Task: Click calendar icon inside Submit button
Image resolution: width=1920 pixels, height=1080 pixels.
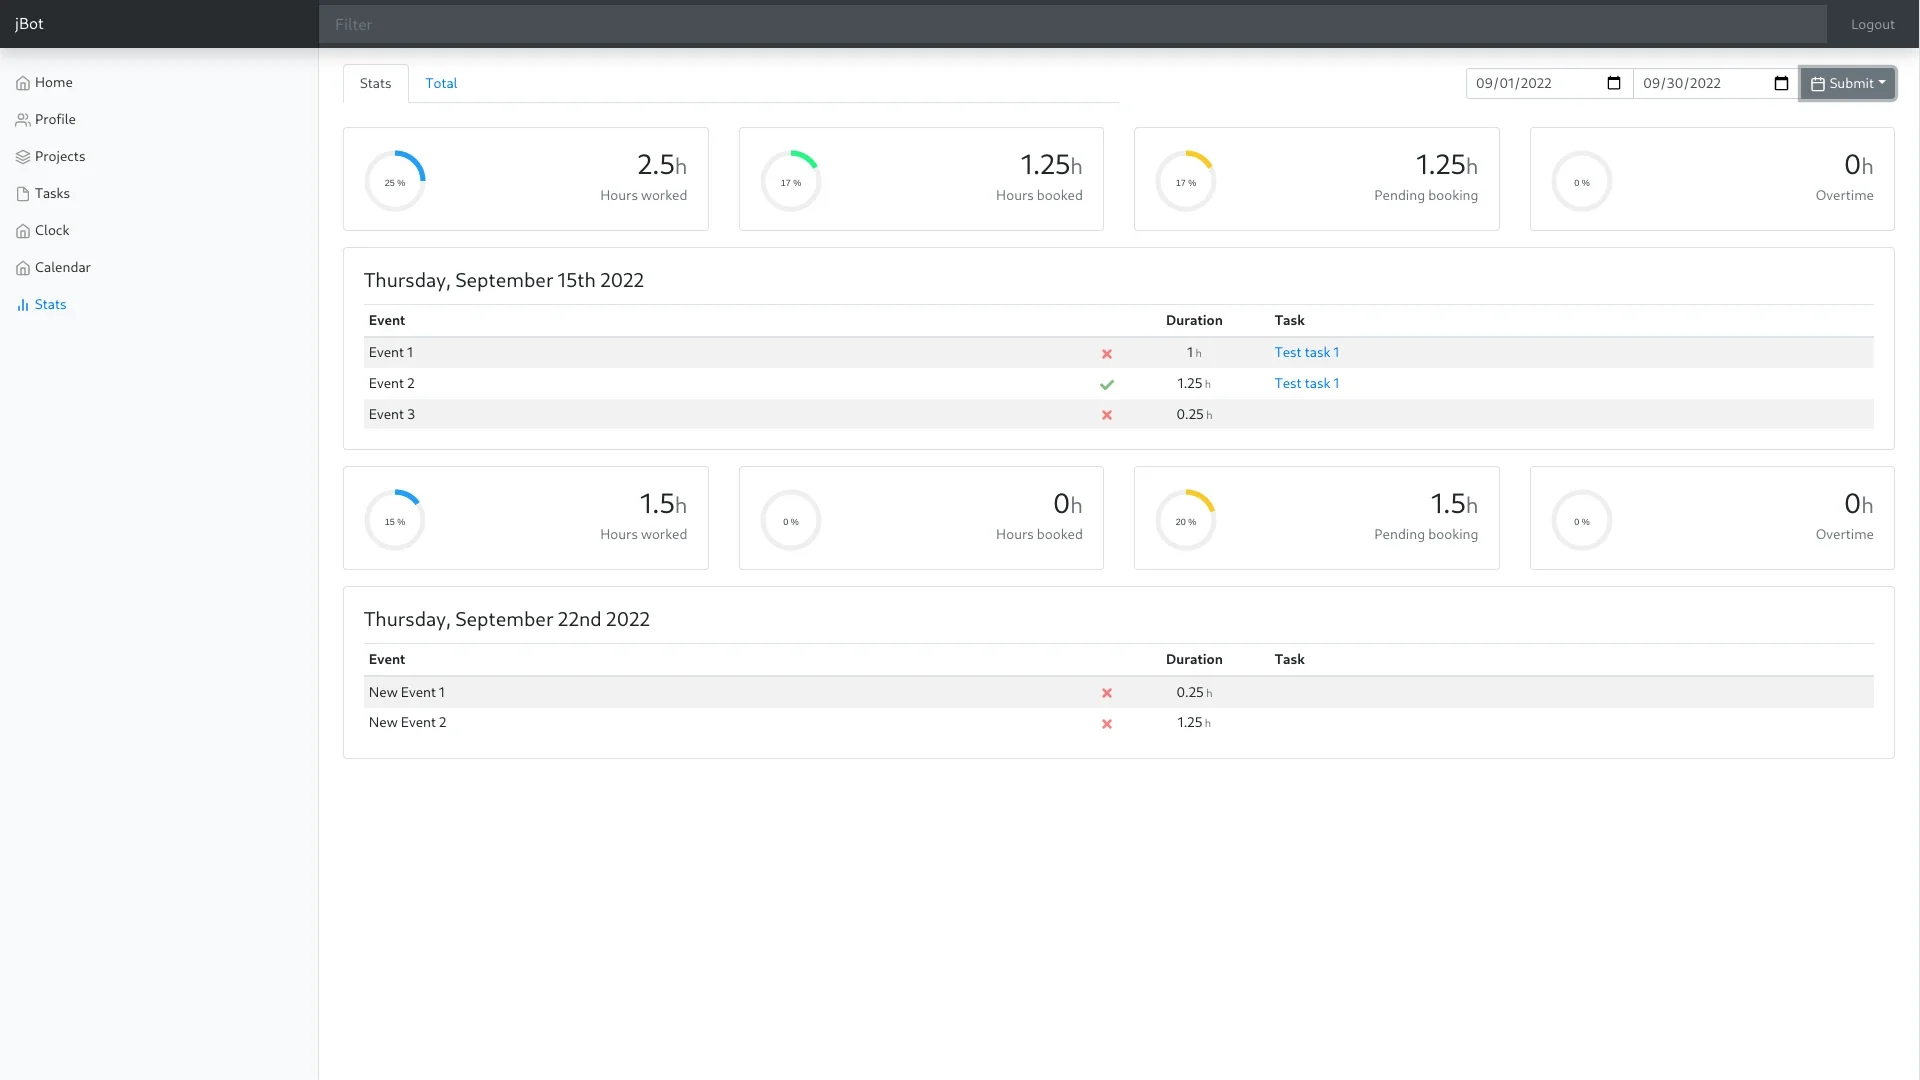Action: click(x=1818, y=84)
